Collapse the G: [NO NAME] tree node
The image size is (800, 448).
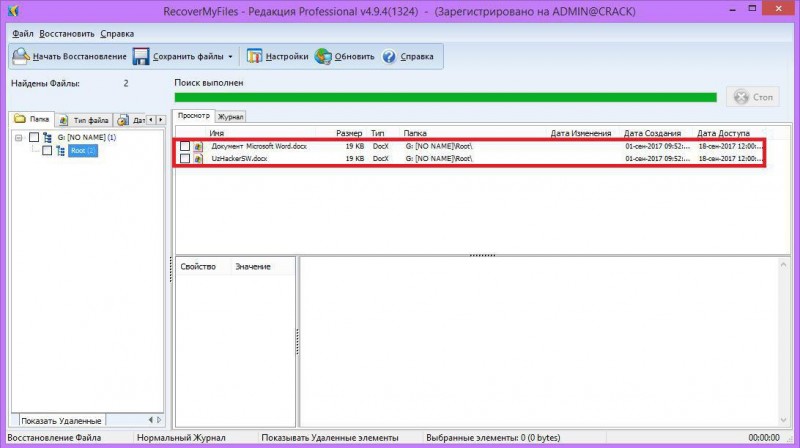click(18, 137)
